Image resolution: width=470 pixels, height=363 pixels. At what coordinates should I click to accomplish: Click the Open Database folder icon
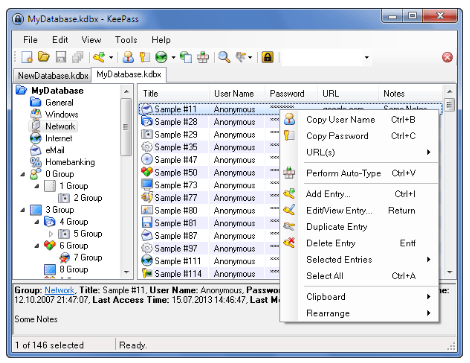pyautogui.click(x=44, y=57)
